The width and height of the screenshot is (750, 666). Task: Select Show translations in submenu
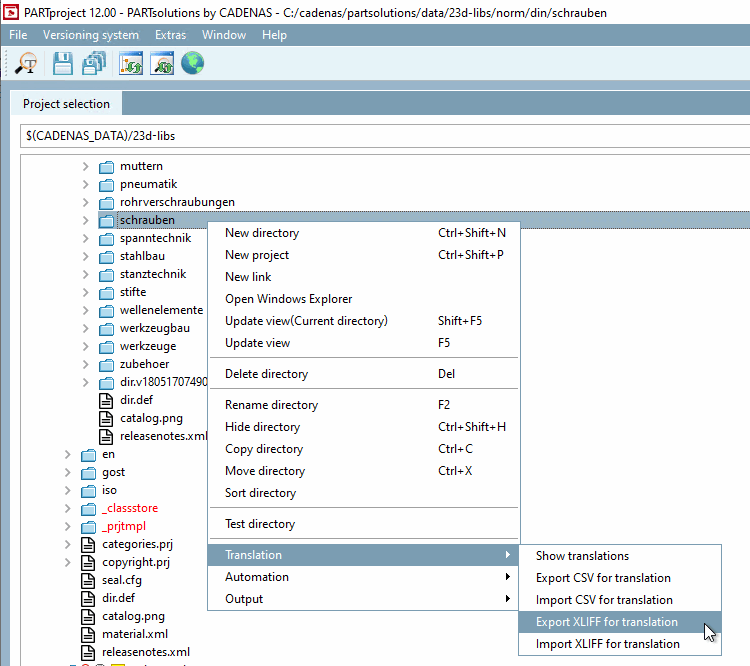582,556
